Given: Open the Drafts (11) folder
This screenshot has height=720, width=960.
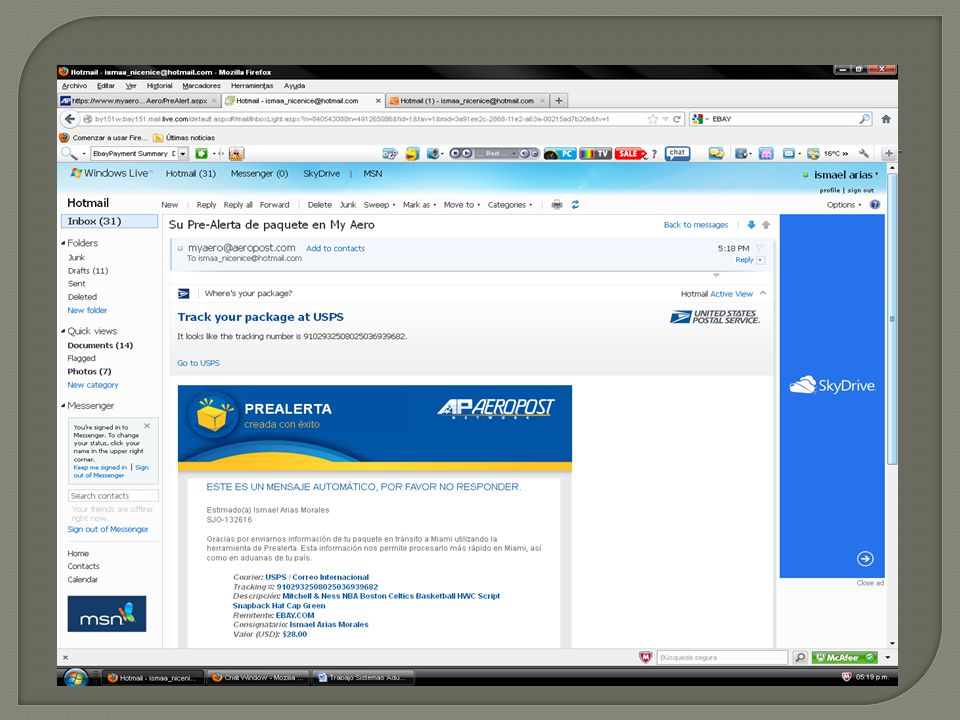Looking at the screenshot, I should pyautogui.click(x=88, y=271).
